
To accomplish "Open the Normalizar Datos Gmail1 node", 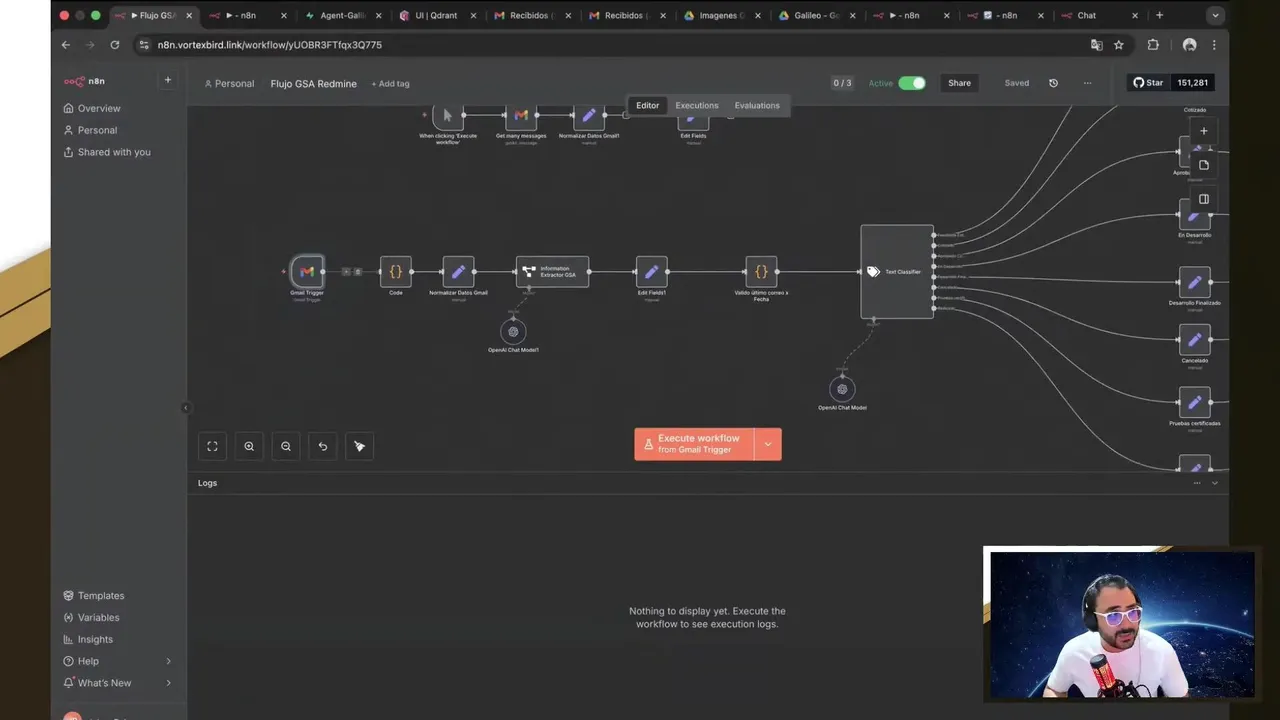I will [x=589, y=116].
